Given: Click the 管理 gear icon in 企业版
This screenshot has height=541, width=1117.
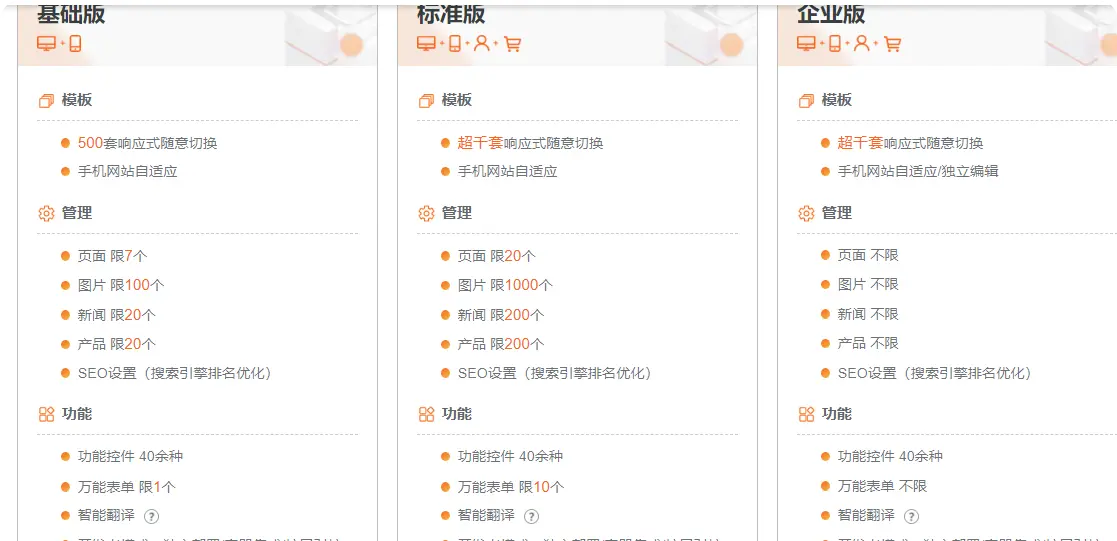Looking at the screenshot, I should [806, 213].
